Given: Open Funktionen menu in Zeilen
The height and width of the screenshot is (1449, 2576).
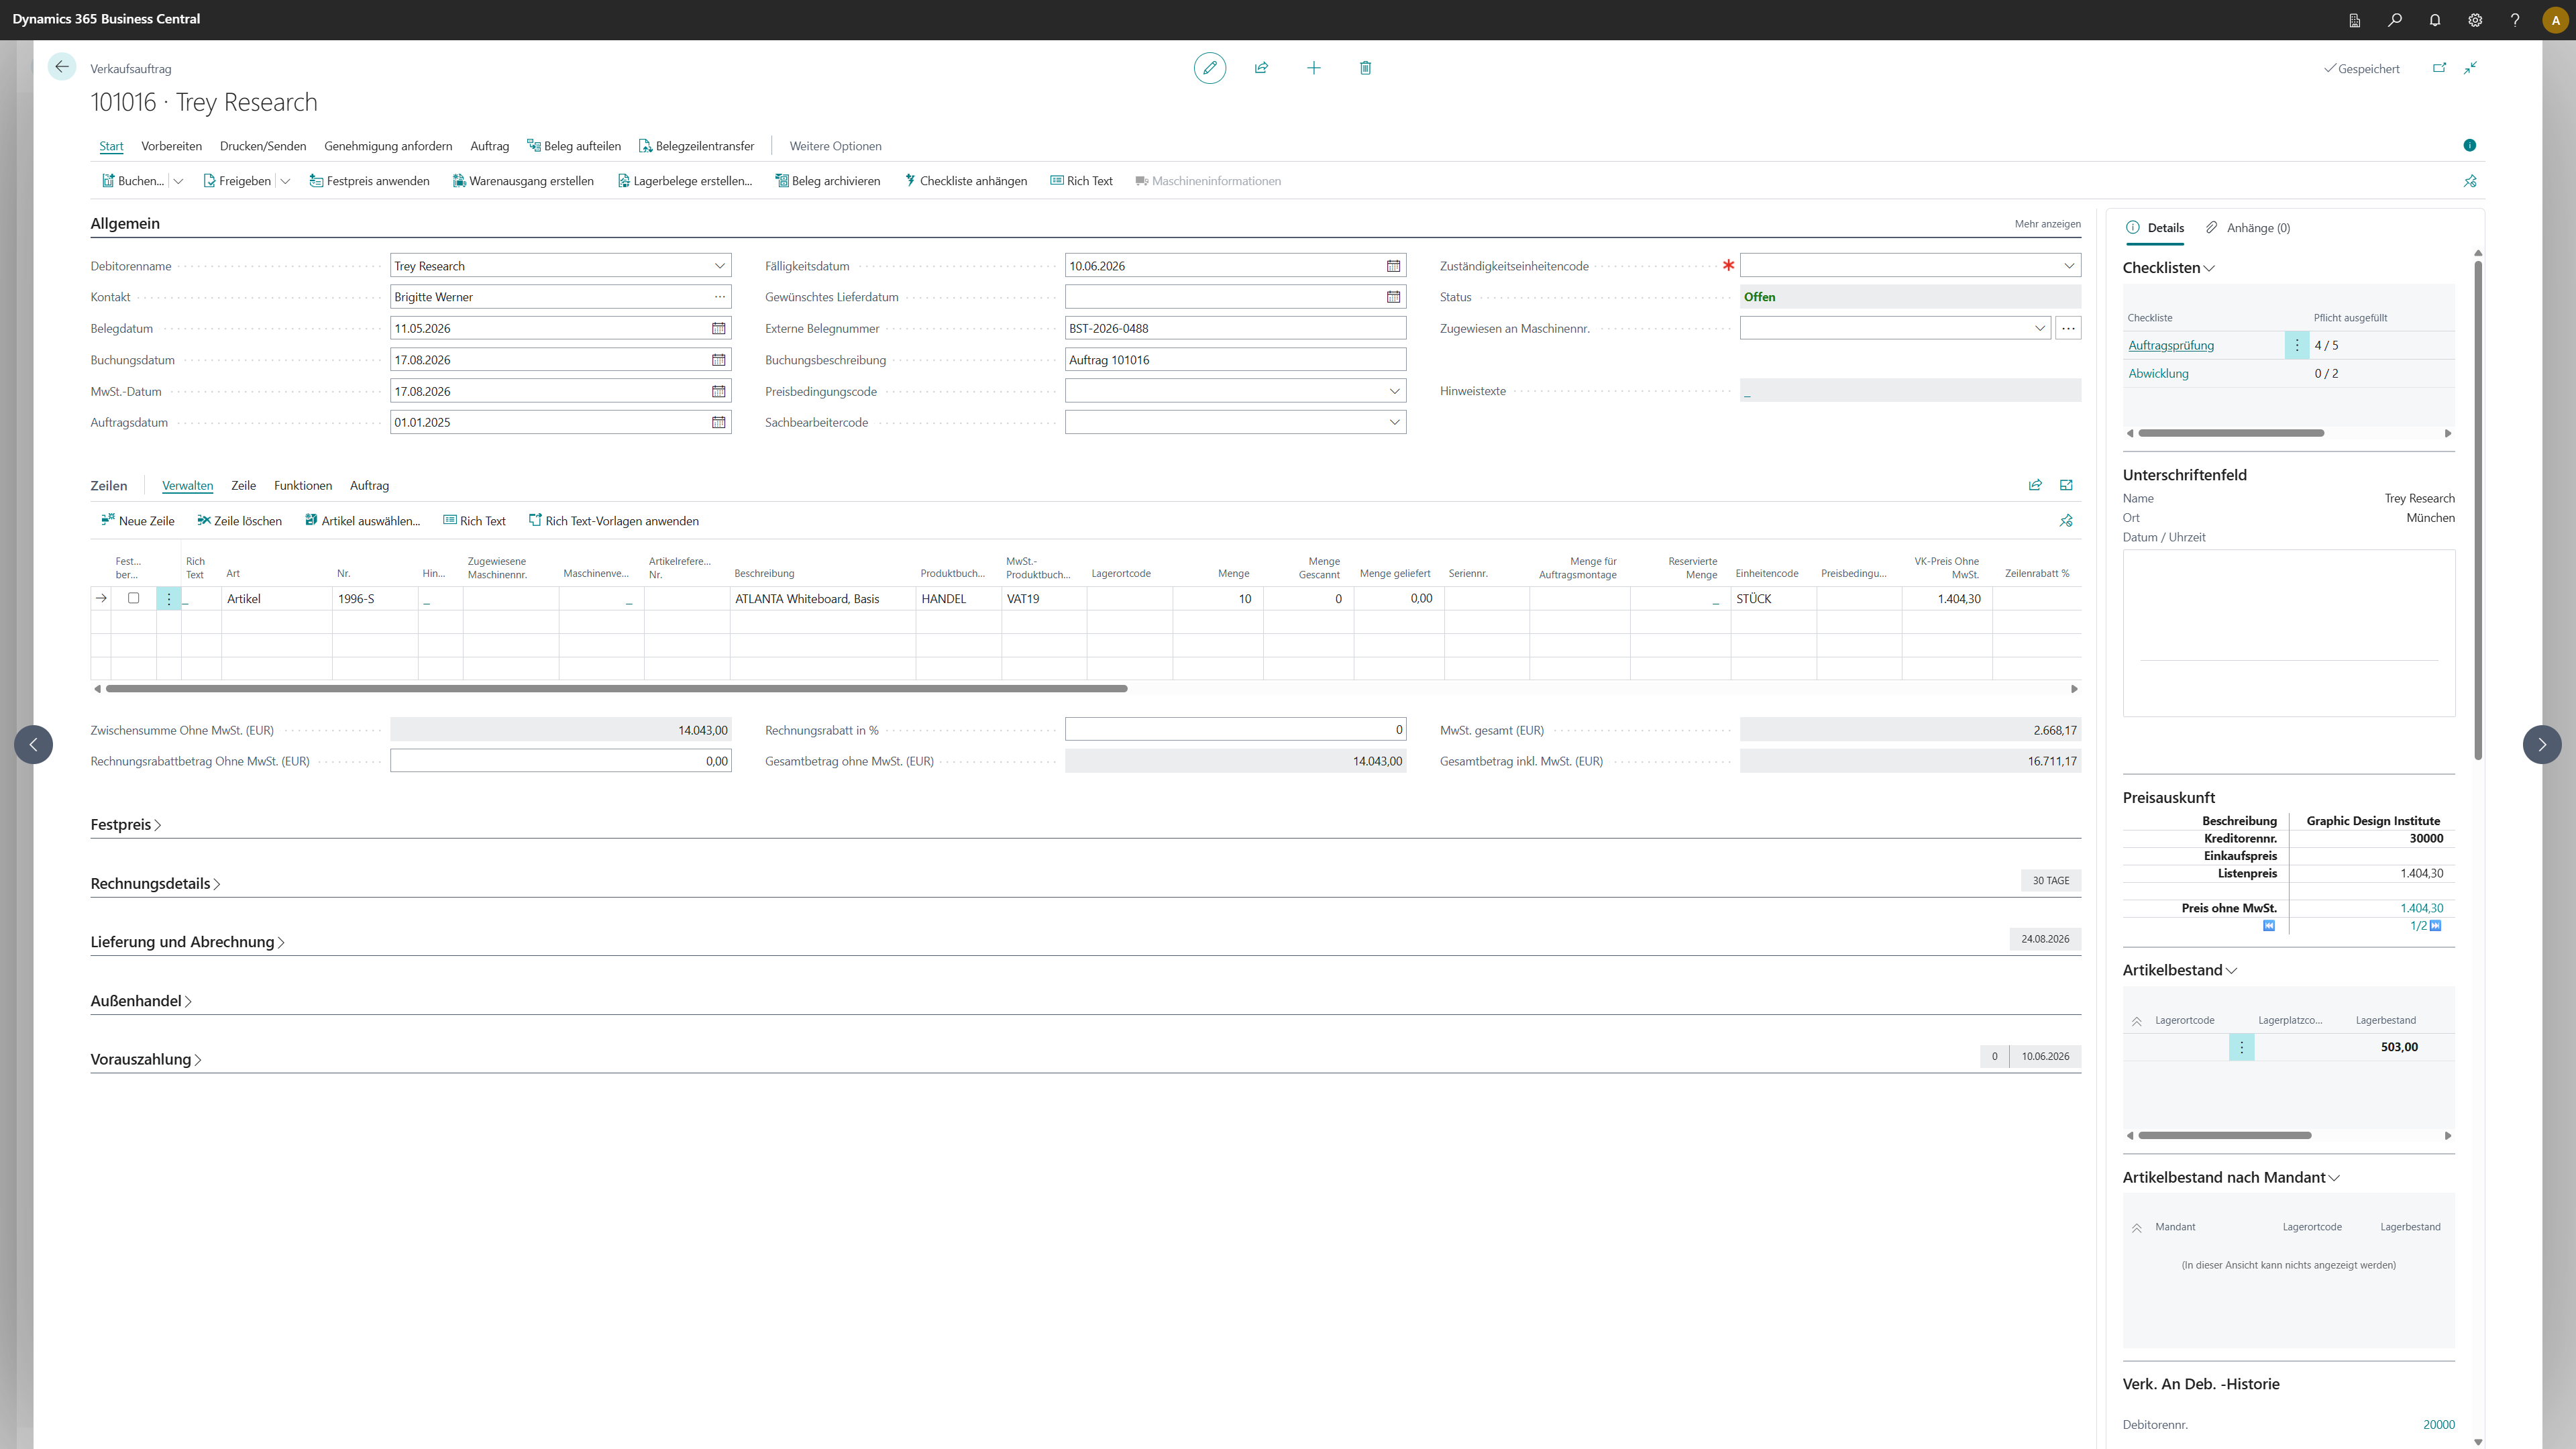Looking at the screenshot, I should [x=303, y=486].
